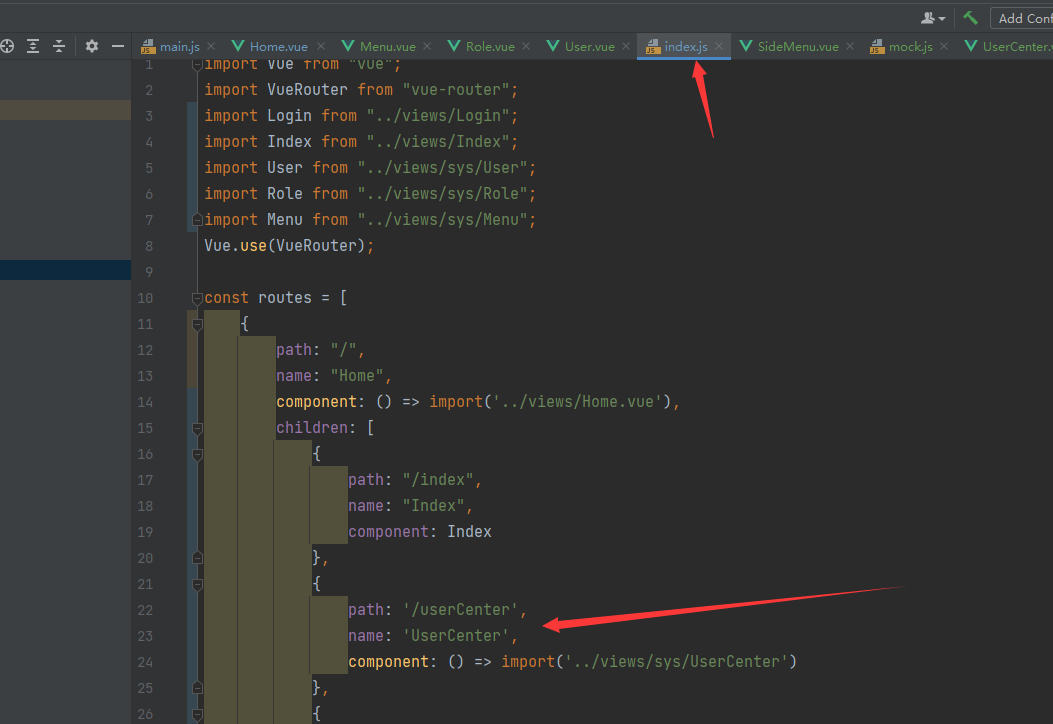Image resolution: width=1053 pixels, height=724 pixels.
Task: Click the "../views/sys/User" import path
Action: (443, 167)
